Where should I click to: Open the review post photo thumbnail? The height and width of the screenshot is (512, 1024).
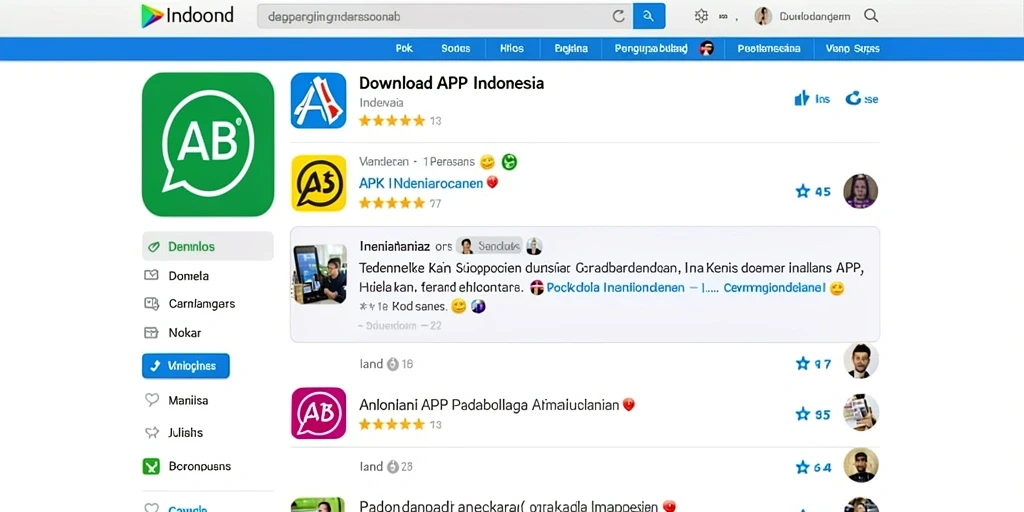point(319,274)
